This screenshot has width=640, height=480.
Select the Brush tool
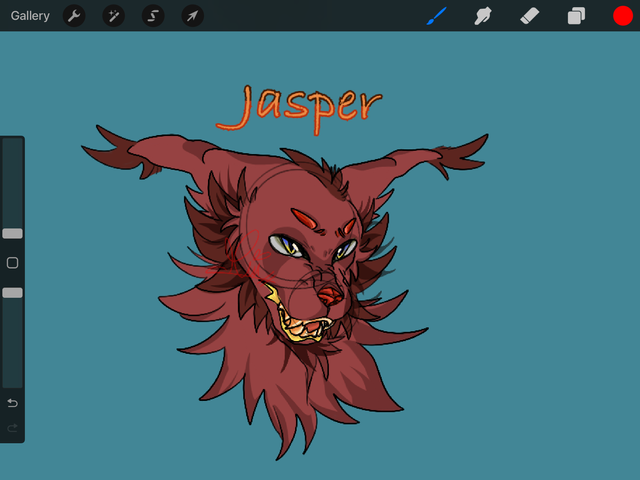tap(437, 16)
